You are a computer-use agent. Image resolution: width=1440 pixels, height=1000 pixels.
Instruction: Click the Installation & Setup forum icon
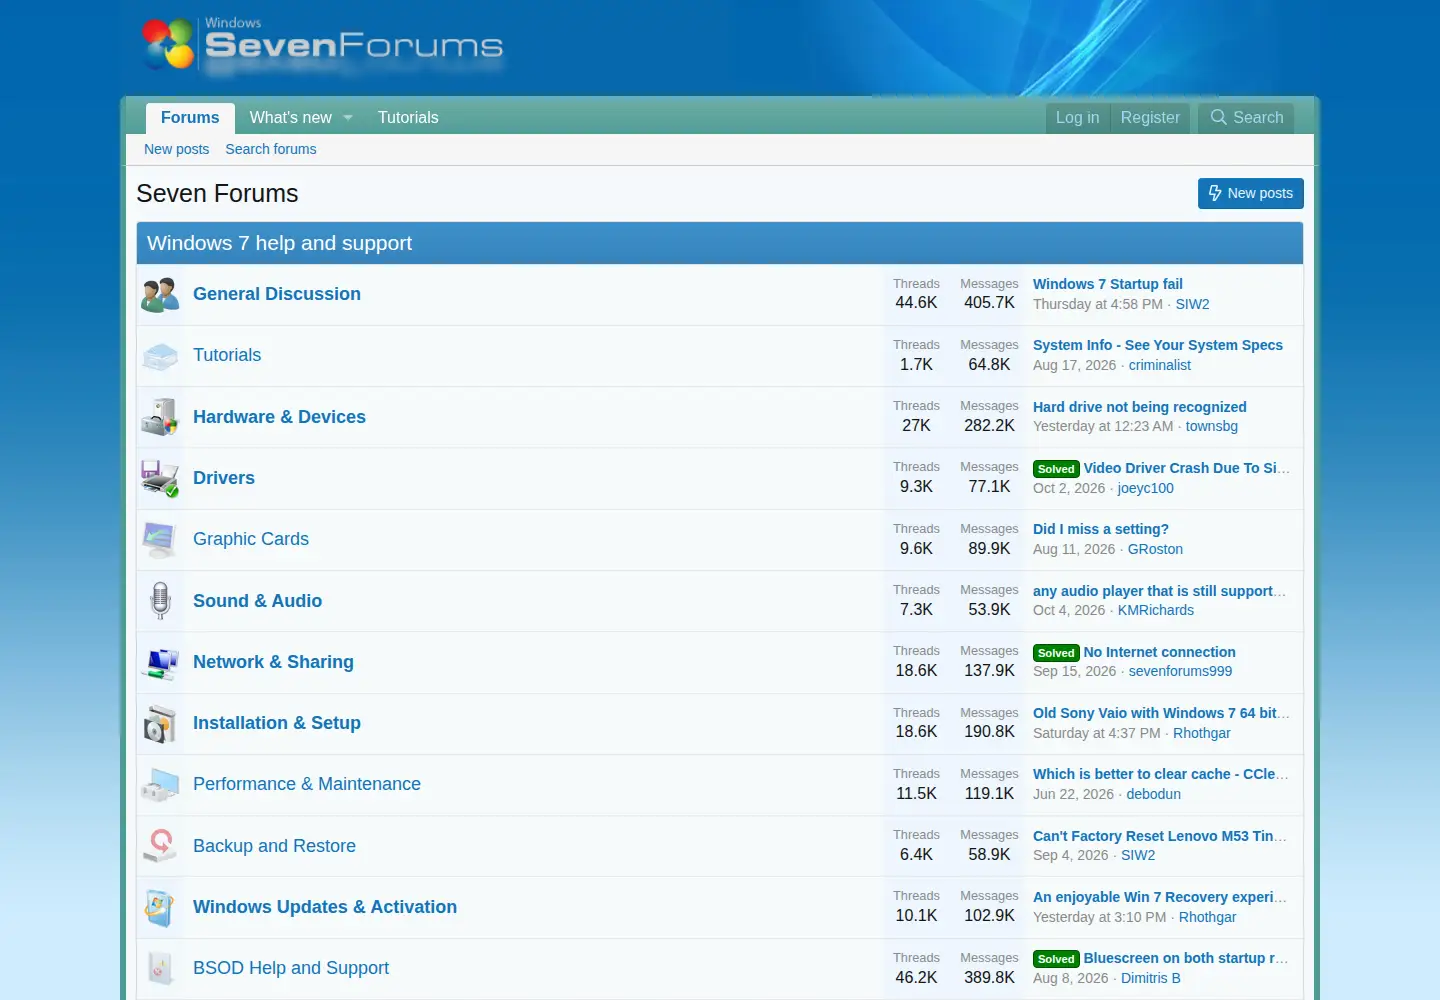tap(160, 724)
